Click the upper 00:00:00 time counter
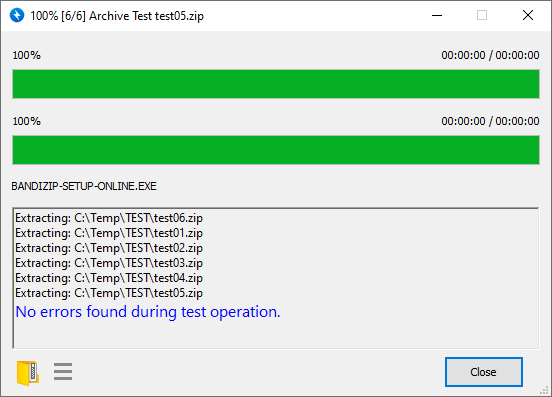 click(490, 55)
